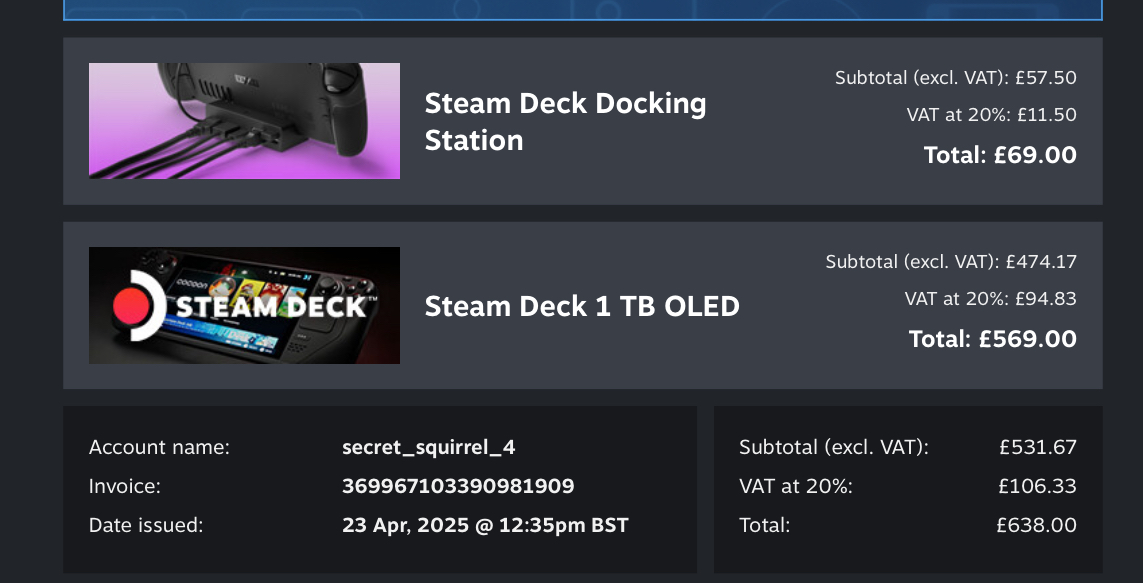Select the order total £638.00
1143x583 pixels.
1037,525
